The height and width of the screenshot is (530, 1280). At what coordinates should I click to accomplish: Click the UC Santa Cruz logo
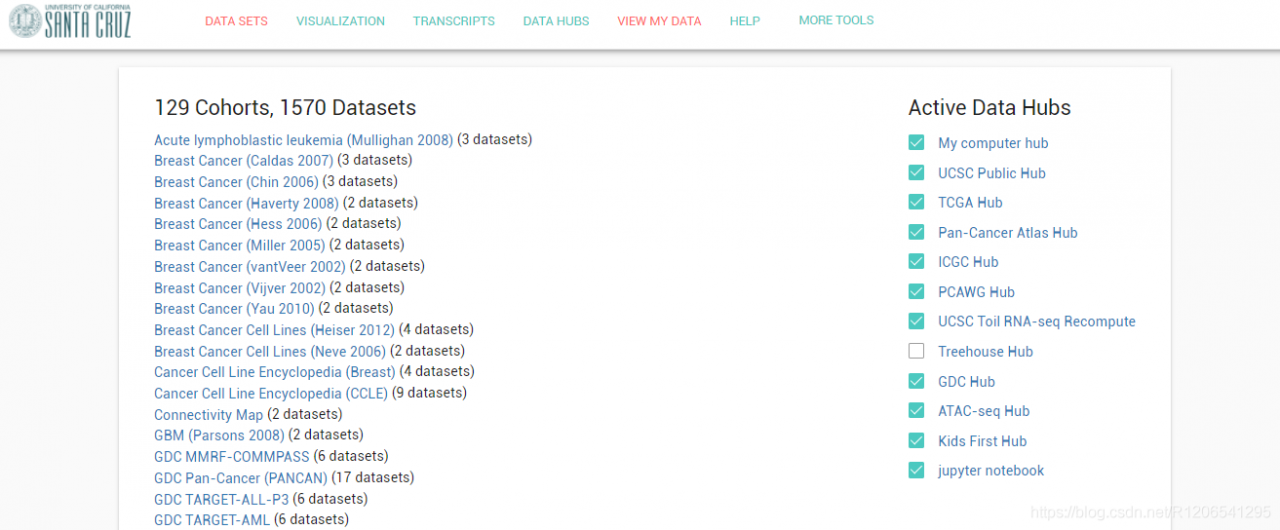(x=70, y=21)
